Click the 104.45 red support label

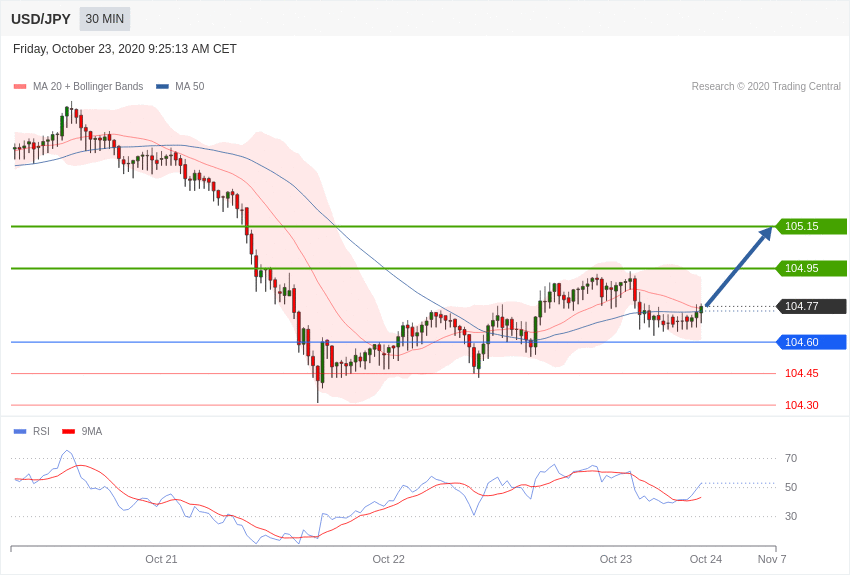pos(802,373)
